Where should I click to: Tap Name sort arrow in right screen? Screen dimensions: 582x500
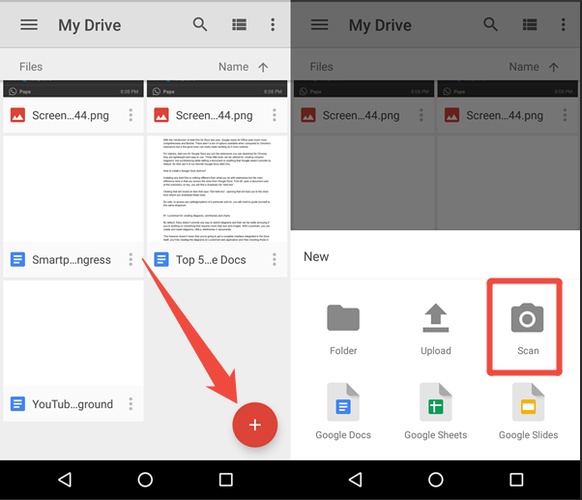(553, 67)
